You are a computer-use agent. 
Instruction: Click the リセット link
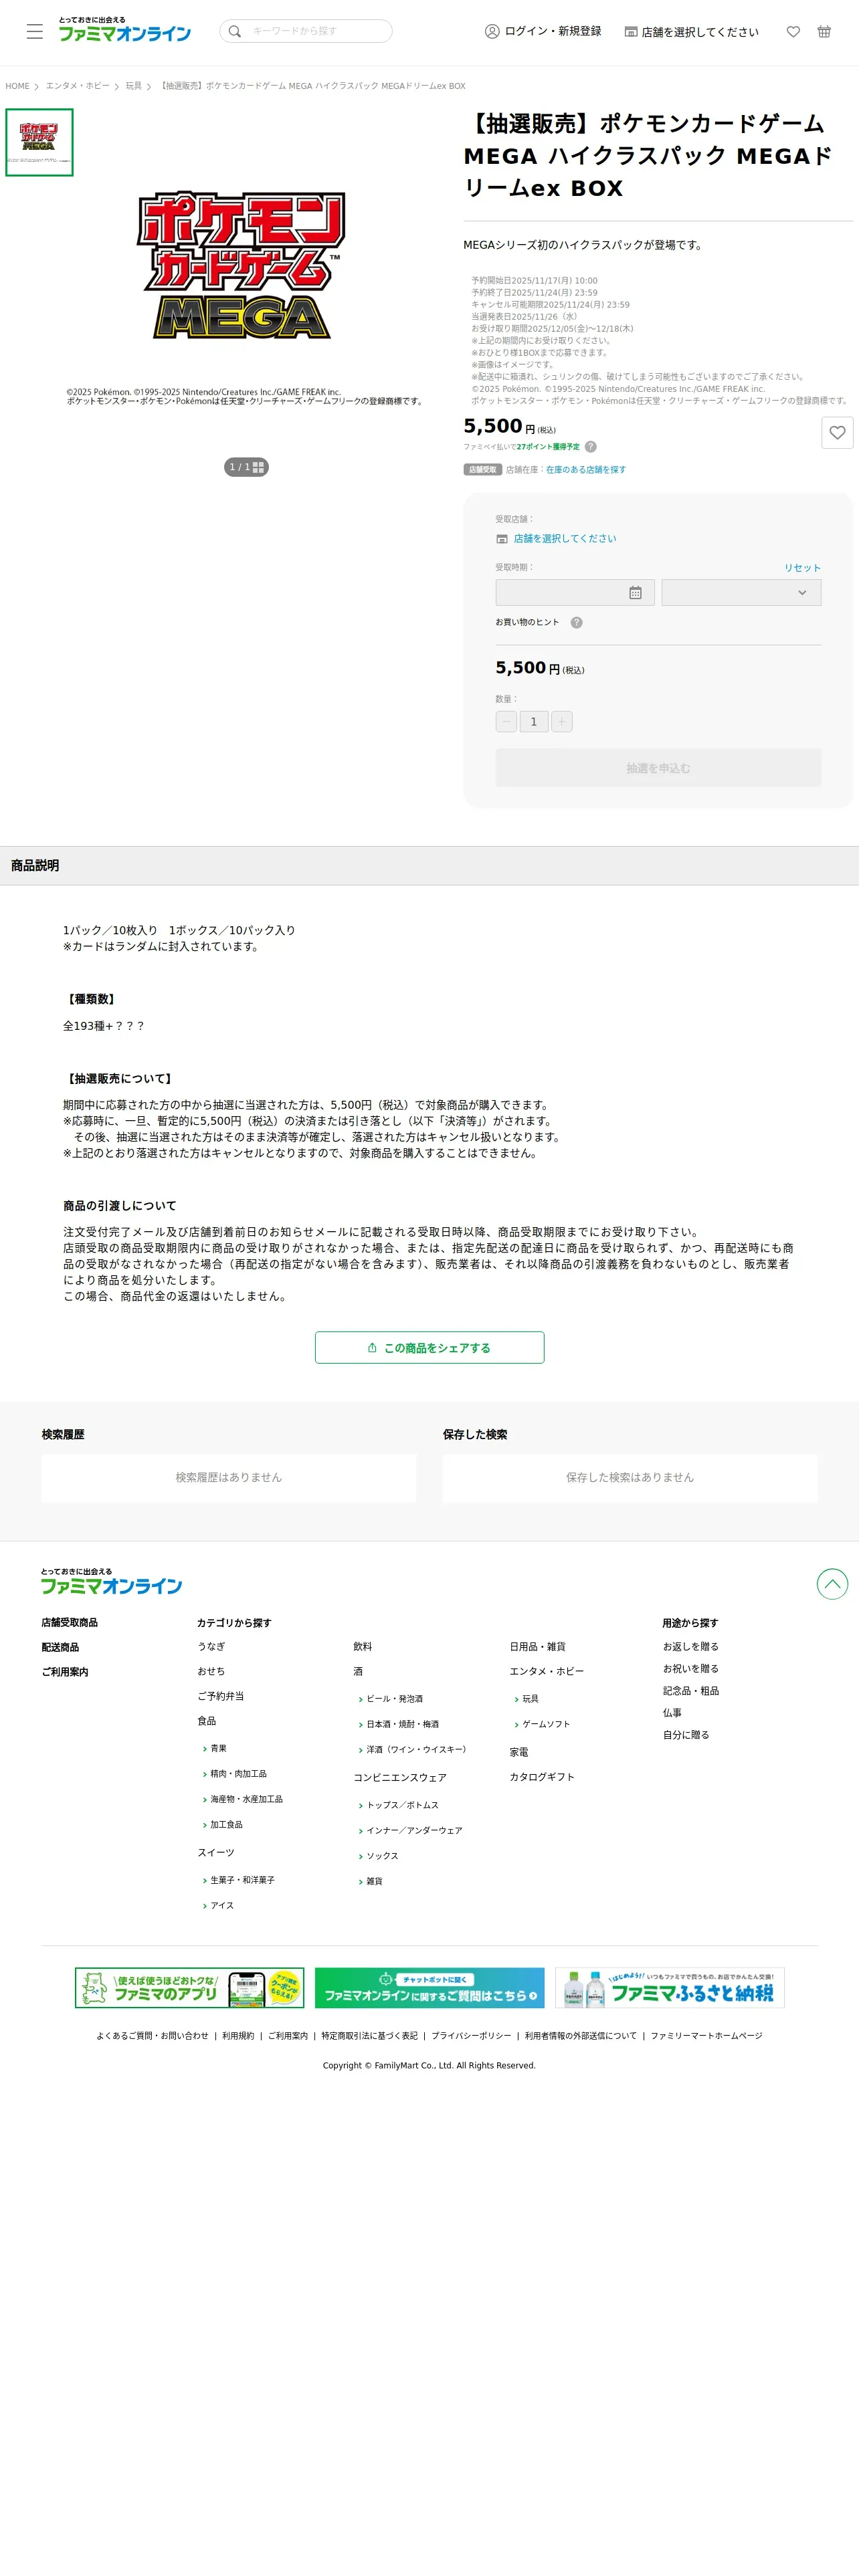coord(802,568)
